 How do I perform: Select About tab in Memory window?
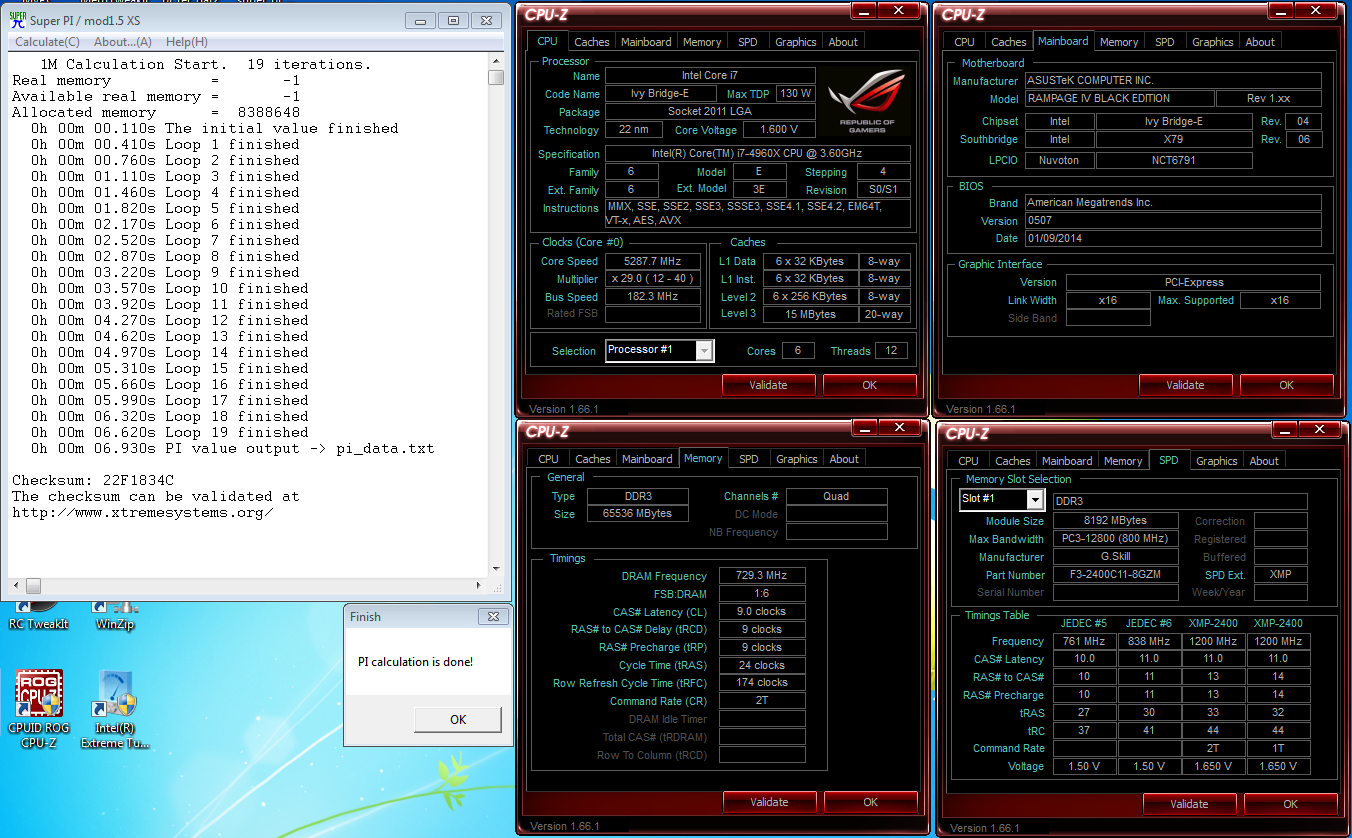tap(844, 459)
